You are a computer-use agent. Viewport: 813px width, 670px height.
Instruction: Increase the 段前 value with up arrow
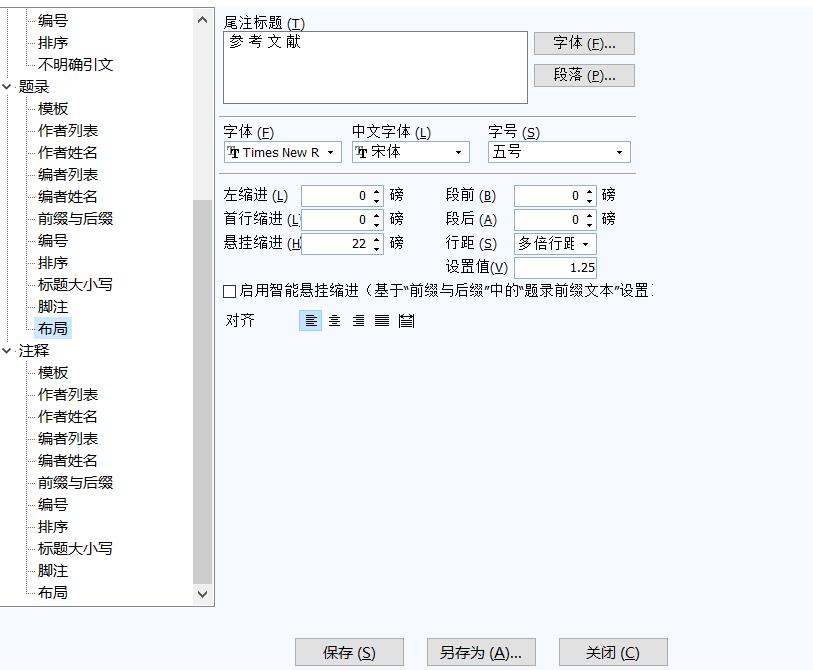[x=590, y=191]
